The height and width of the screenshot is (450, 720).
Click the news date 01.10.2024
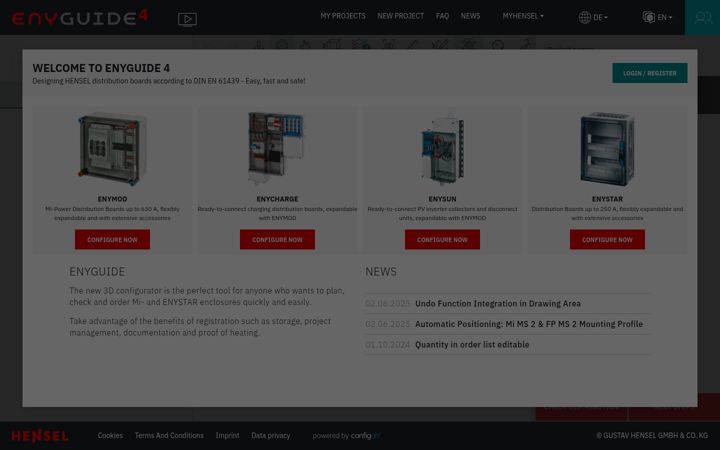(388, 344)
